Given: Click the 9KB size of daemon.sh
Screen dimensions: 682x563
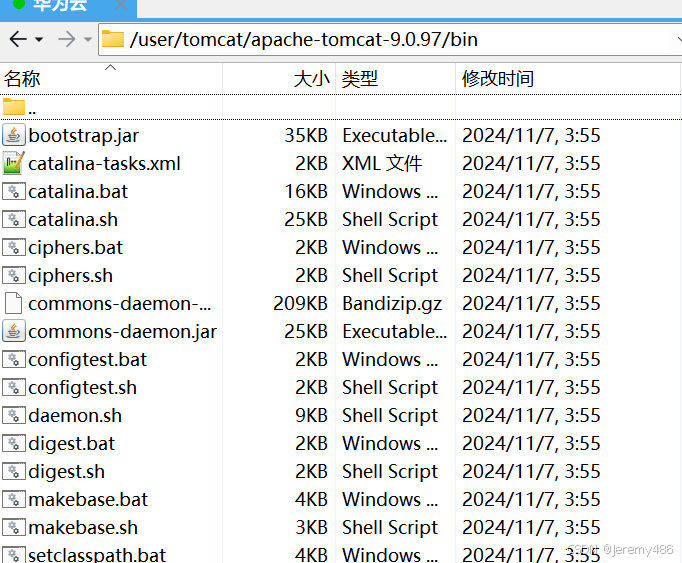Looking at the screenshot, I should tap(311, 416).
